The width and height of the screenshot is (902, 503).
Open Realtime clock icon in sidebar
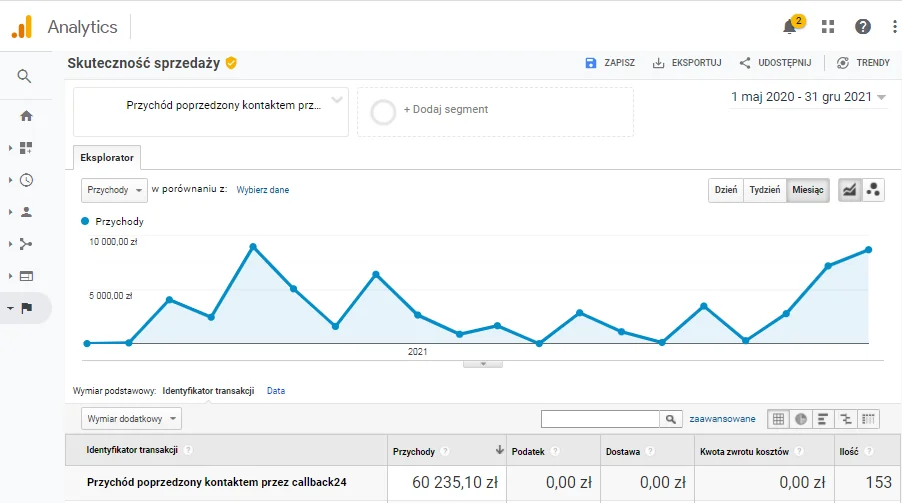pyautogui.click(x=26, y=180)
